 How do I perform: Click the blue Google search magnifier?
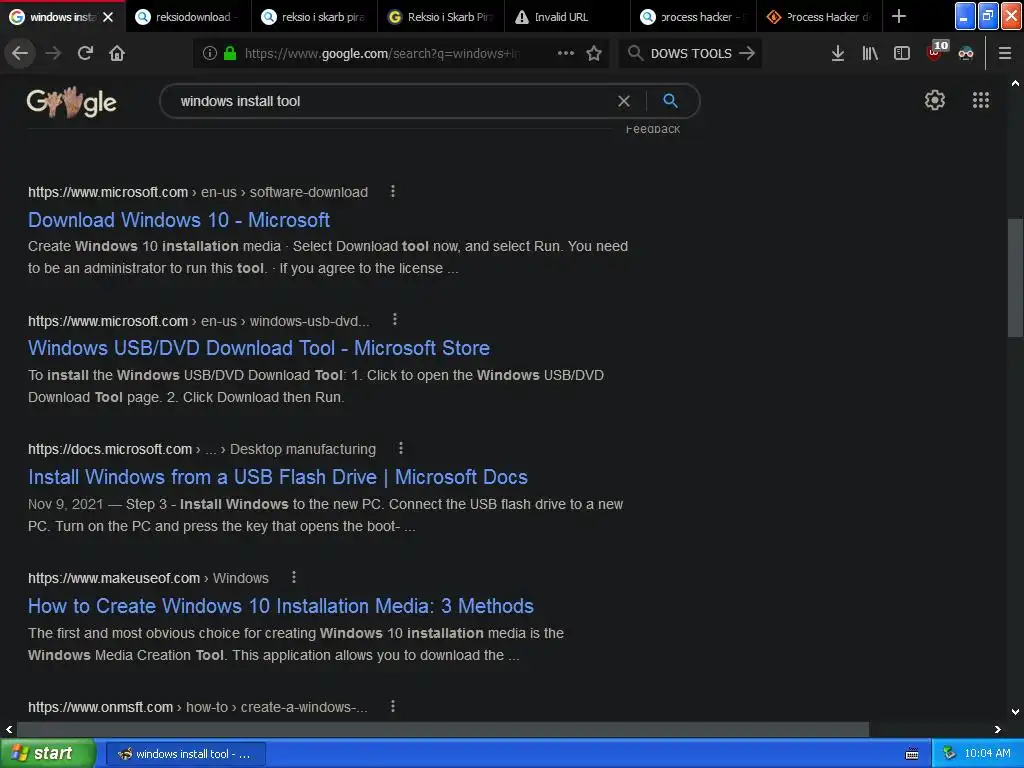(670, 101)
